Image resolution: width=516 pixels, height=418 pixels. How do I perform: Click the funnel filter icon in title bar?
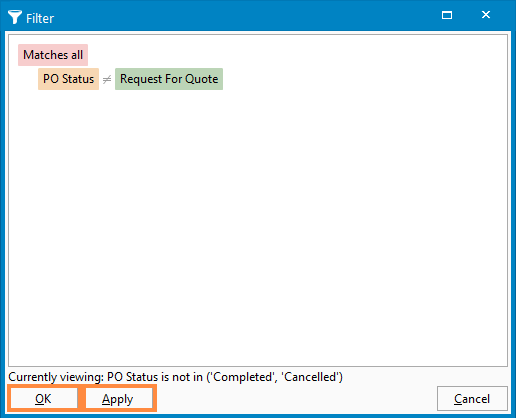15,17
